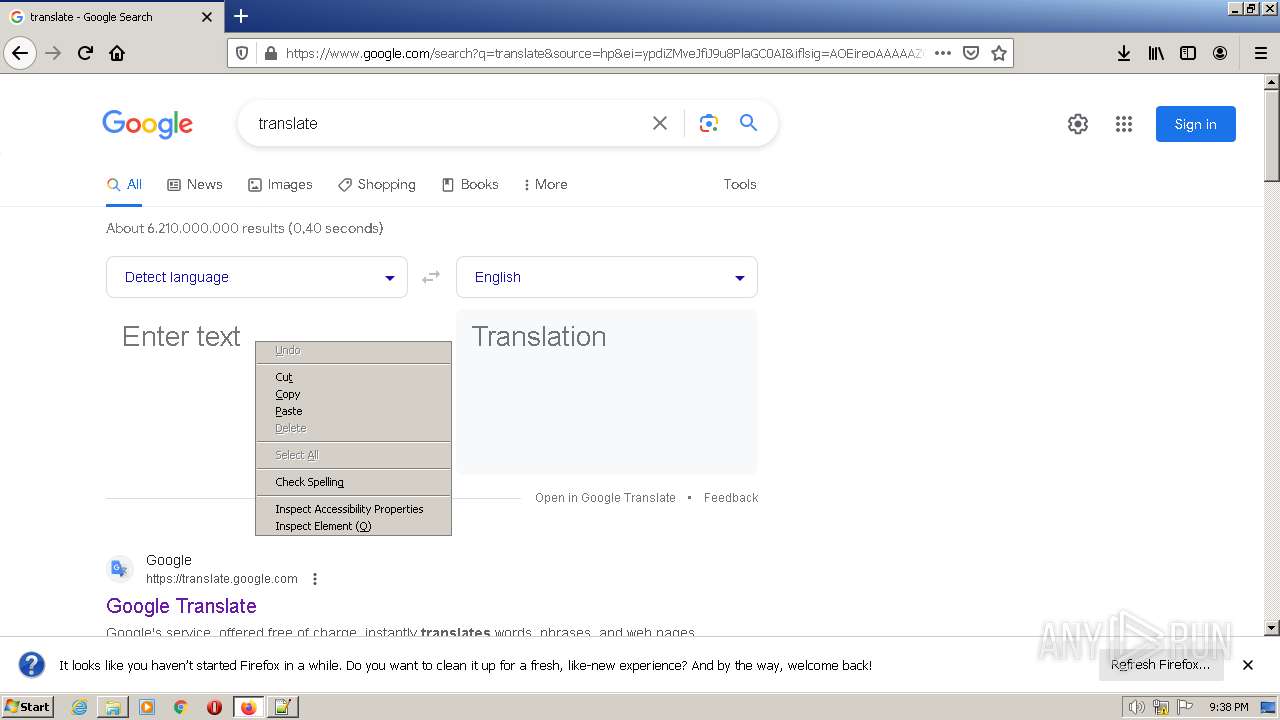Switch to the Images tab
This screenshot has width=1280, height=720.
pyautogui.click(x=280, y=184)
